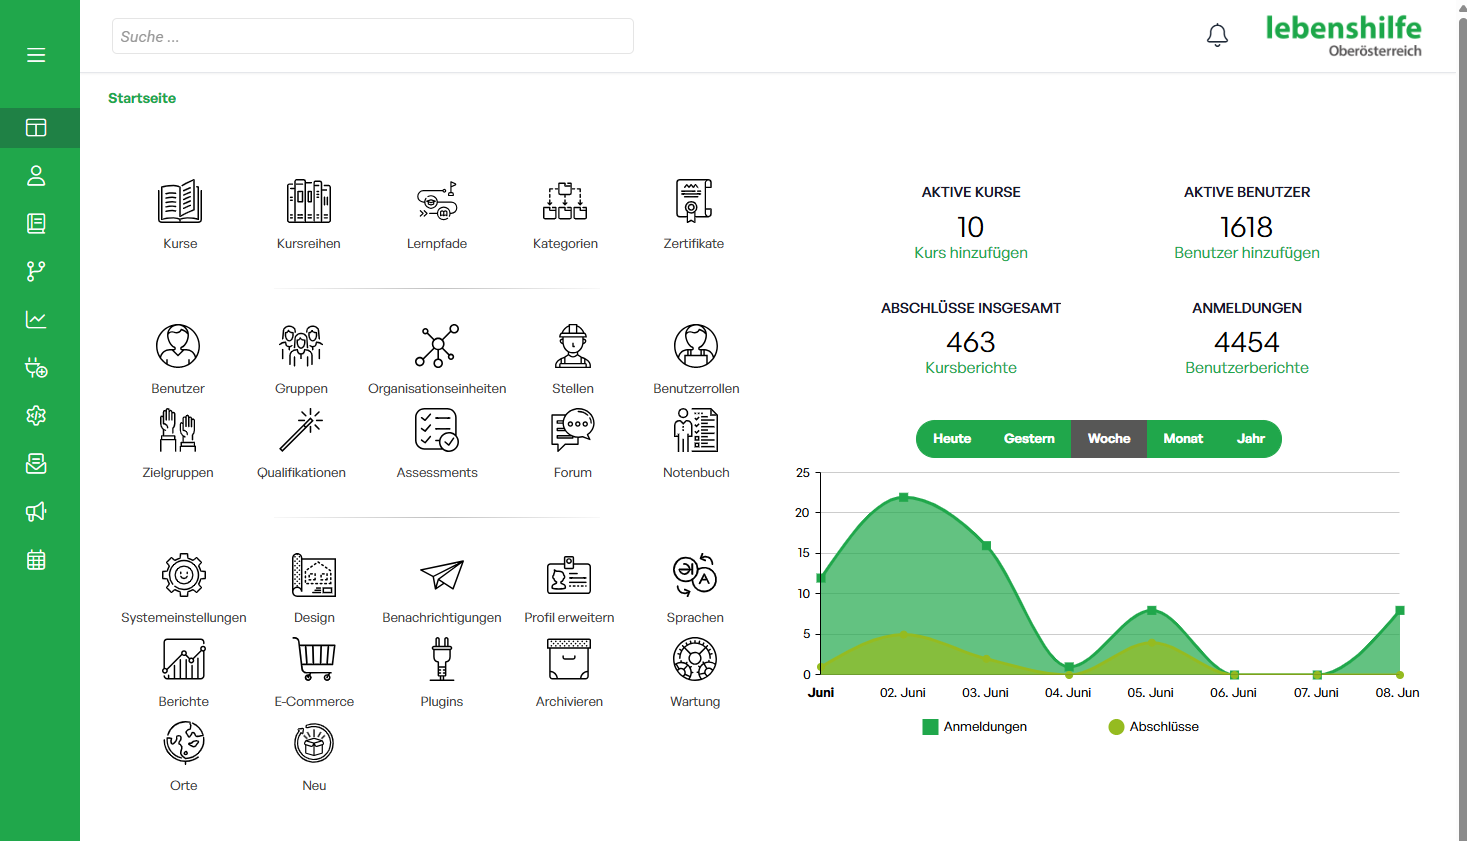The height and width of the screenshot is (841, 1467).
Task: Open the book sidebar icon
Action: 36,223
